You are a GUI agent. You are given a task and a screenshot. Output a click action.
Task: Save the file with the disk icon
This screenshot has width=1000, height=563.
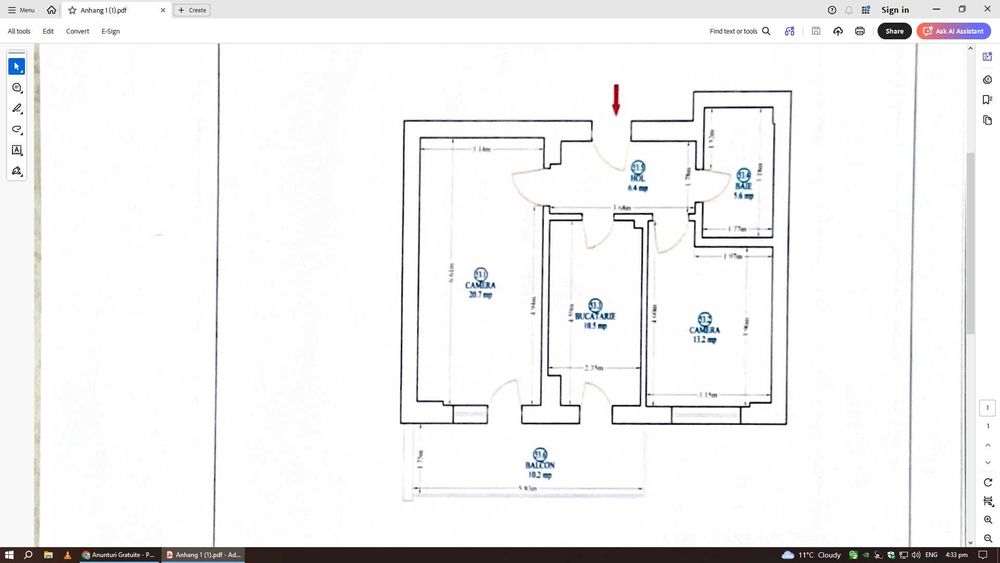[x=816, y=31]
